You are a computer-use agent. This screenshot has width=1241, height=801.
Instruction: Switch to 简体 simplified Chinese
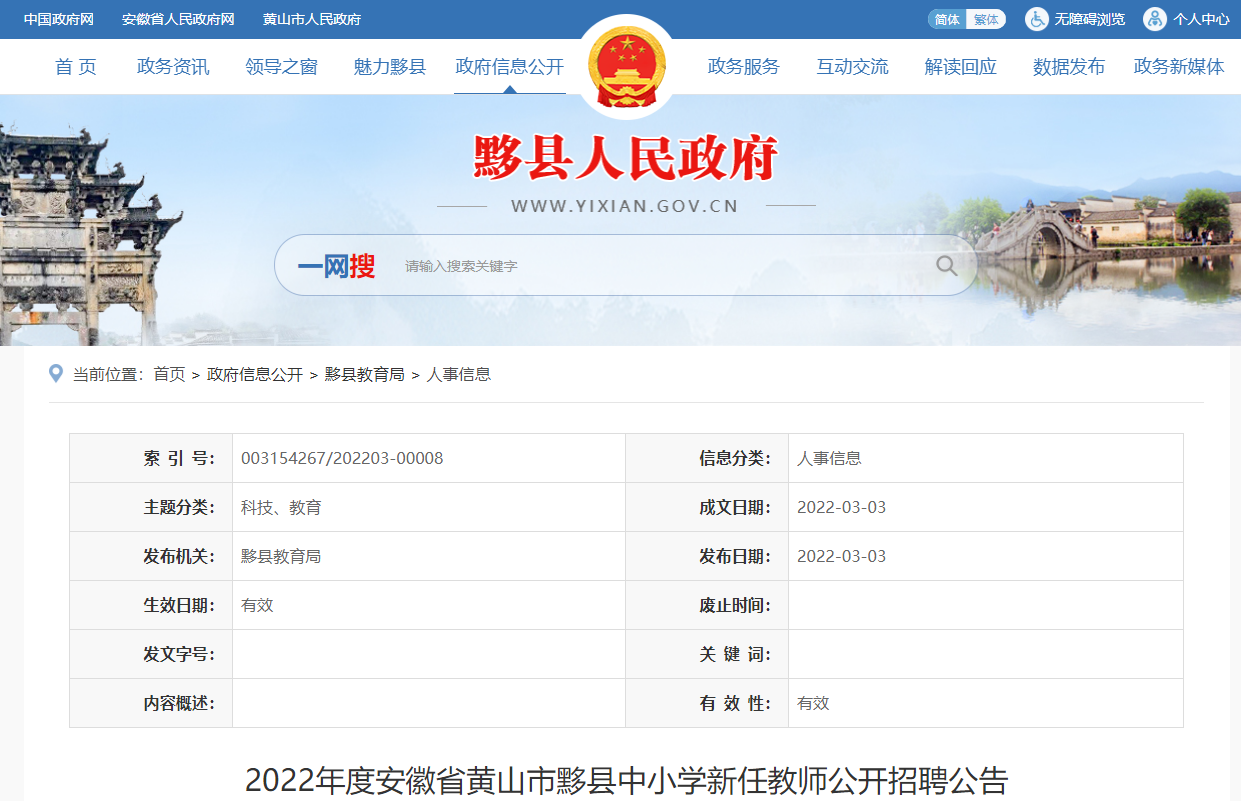coord(947,19)
